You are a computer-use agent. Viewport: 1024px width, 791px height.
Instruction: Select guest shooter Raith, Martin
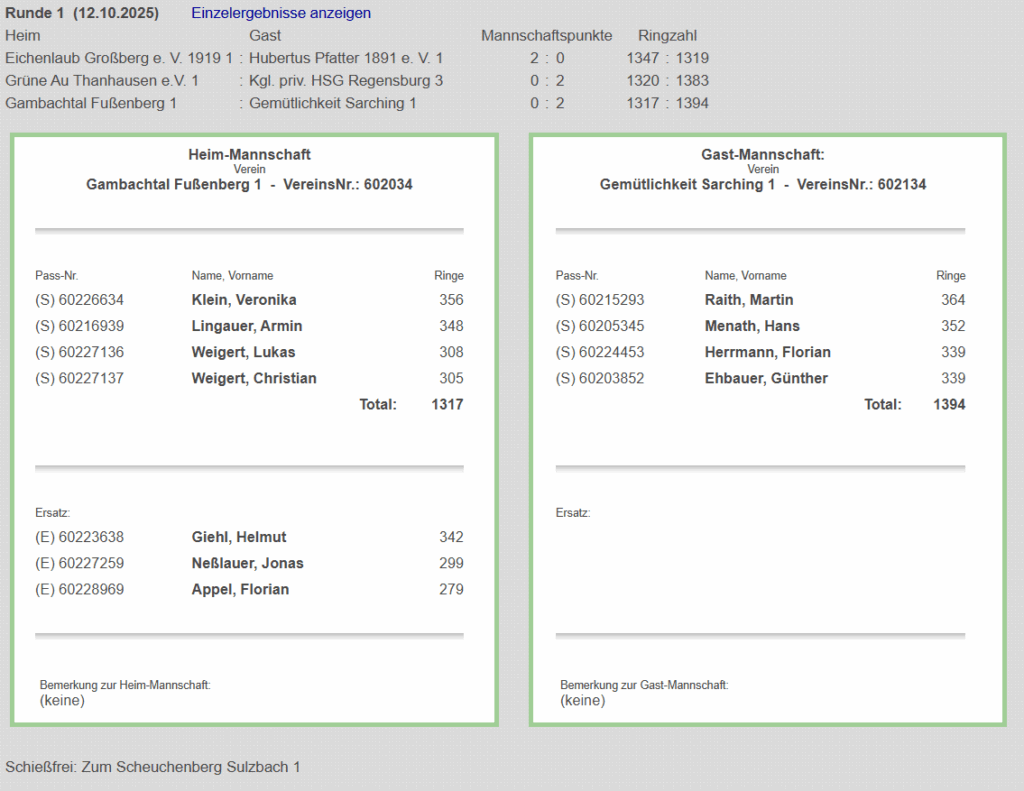(749, 300)
